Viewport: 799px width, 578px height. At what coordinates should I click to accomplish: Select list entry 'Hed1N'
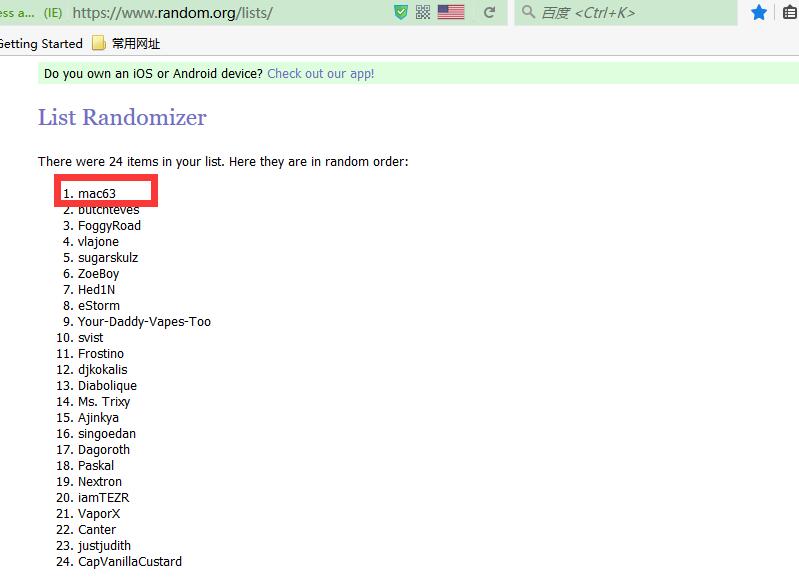click(96, 290)
